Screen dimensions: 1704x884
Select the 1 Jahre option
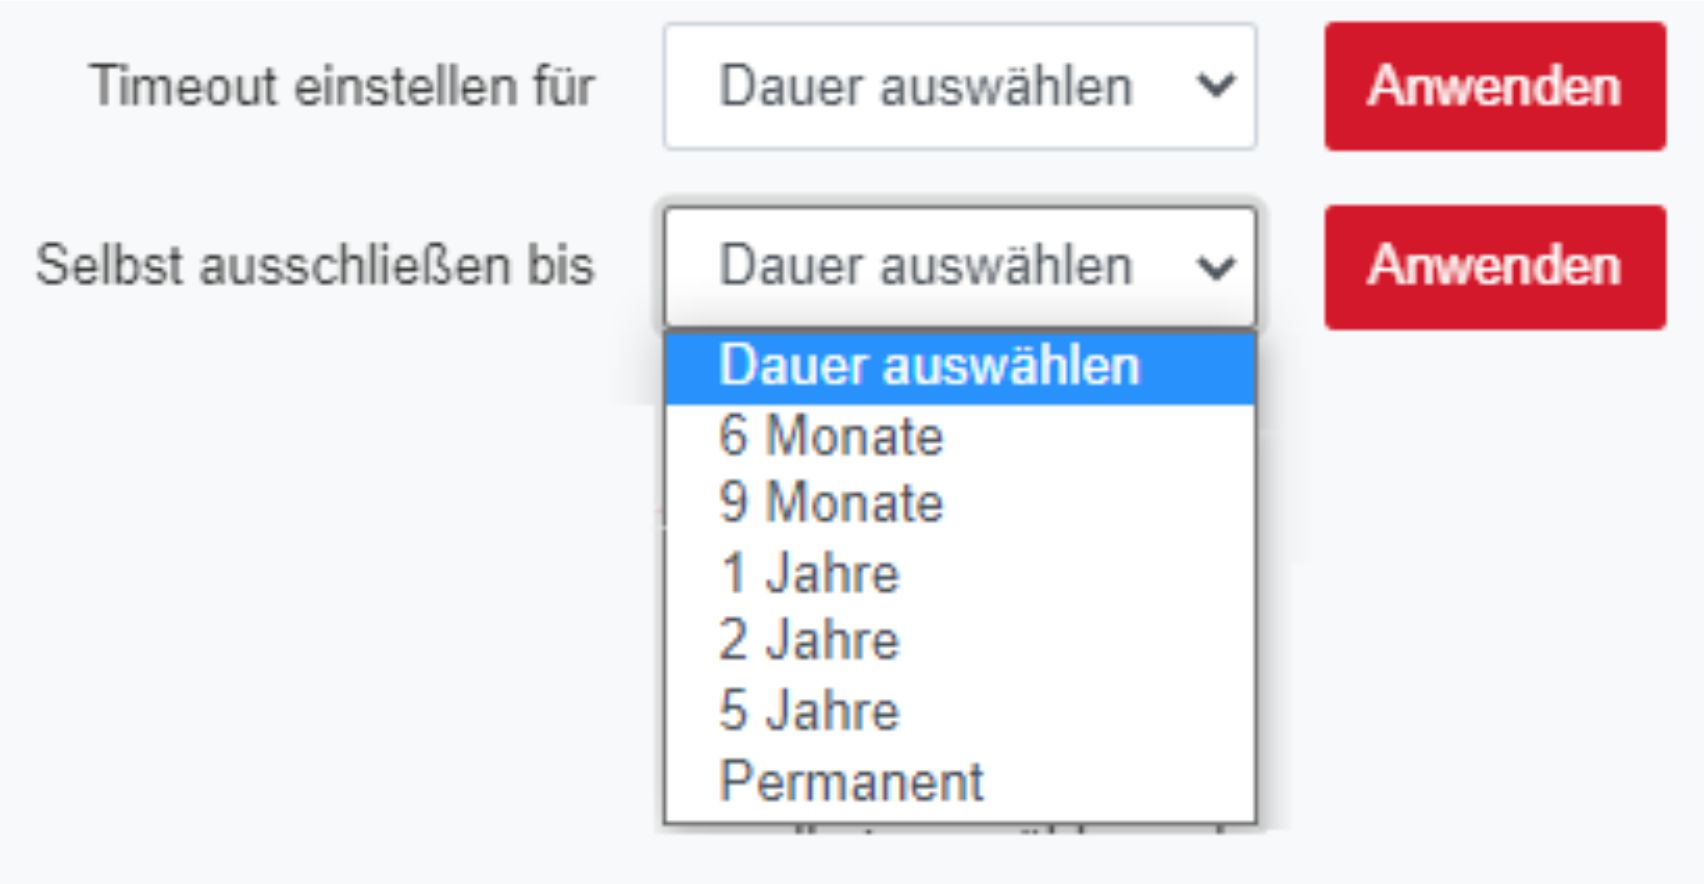(x=810, y=574)
